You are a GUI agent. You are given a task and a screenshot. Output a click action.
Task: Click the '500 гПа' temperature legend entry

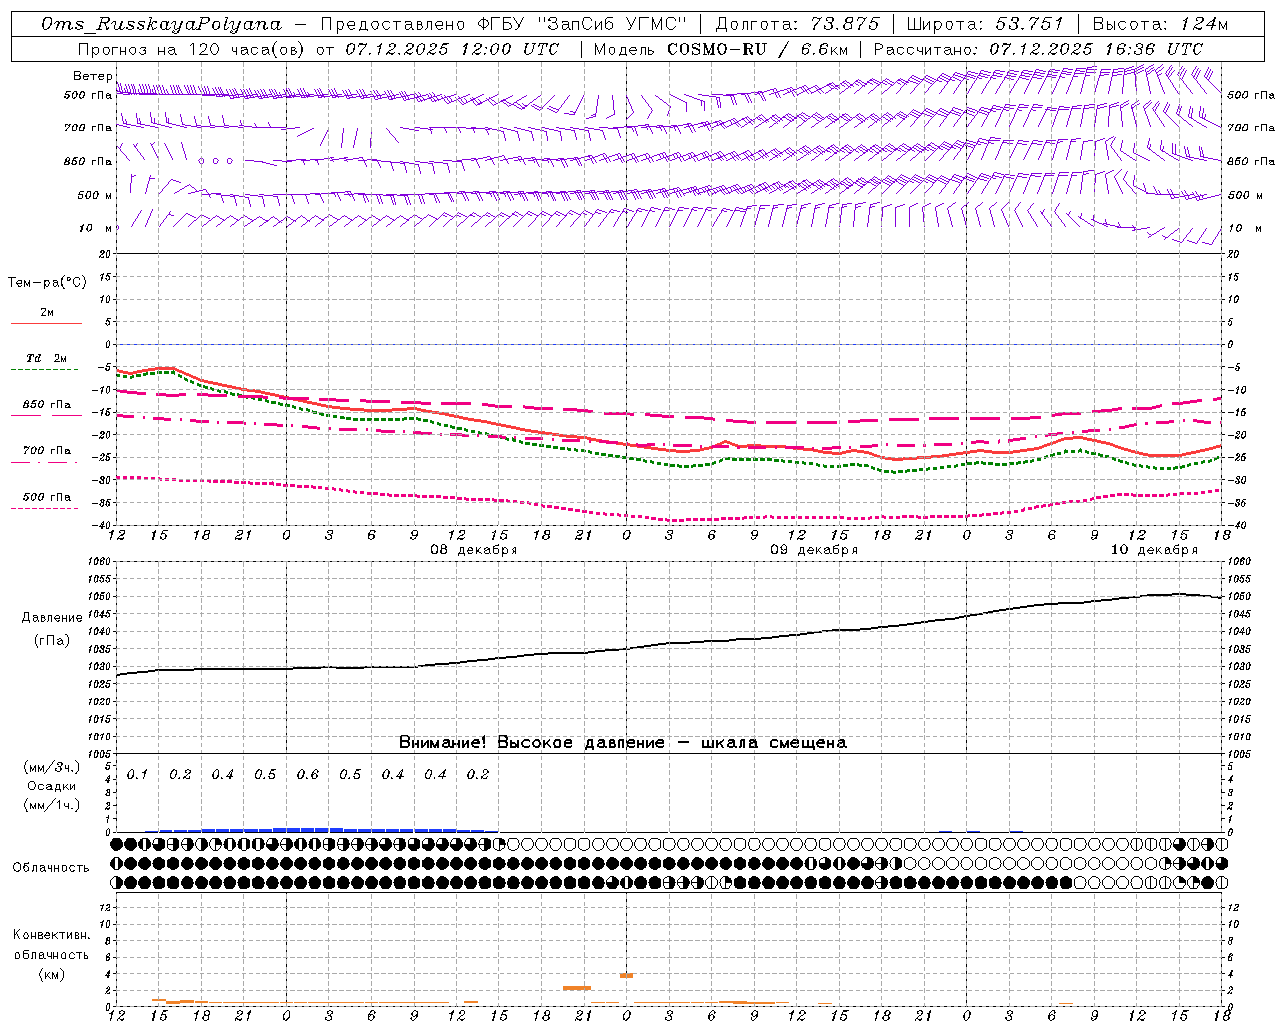coord(46,497)
